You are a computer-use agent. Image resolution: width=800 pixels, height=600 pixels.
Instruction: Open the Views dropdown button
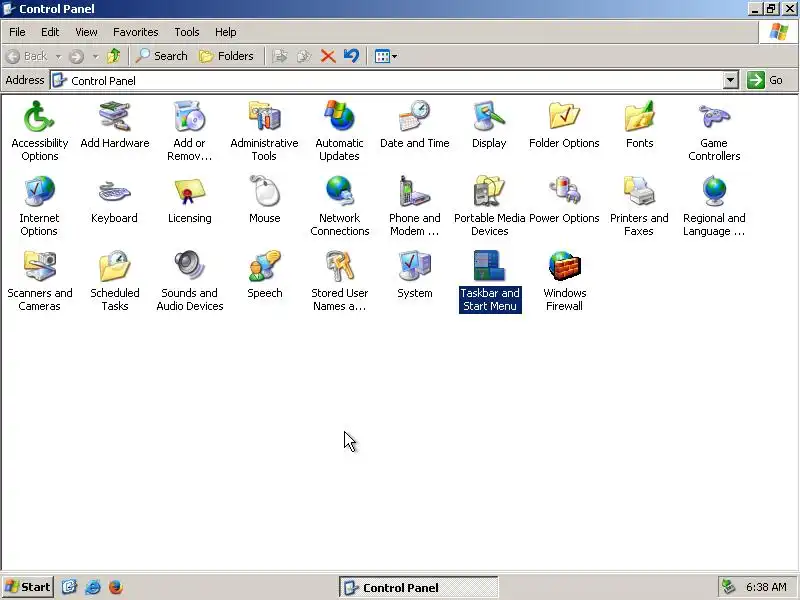pyautogui.click(x=386, y=56)
